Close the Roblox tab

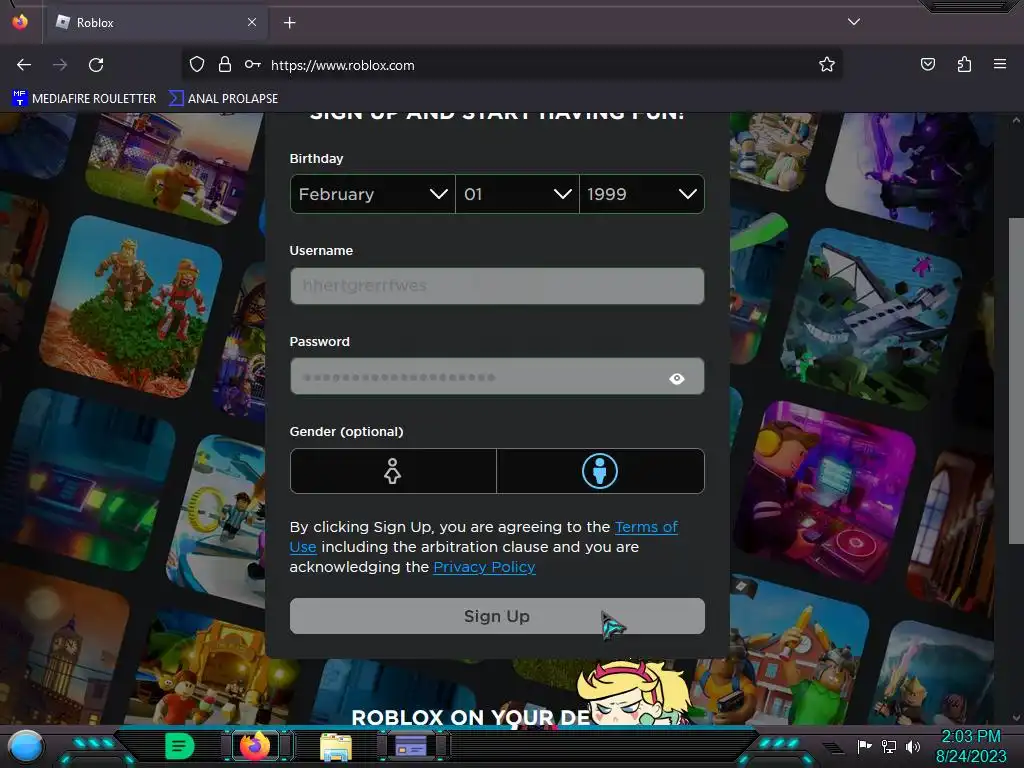[252, 22]
